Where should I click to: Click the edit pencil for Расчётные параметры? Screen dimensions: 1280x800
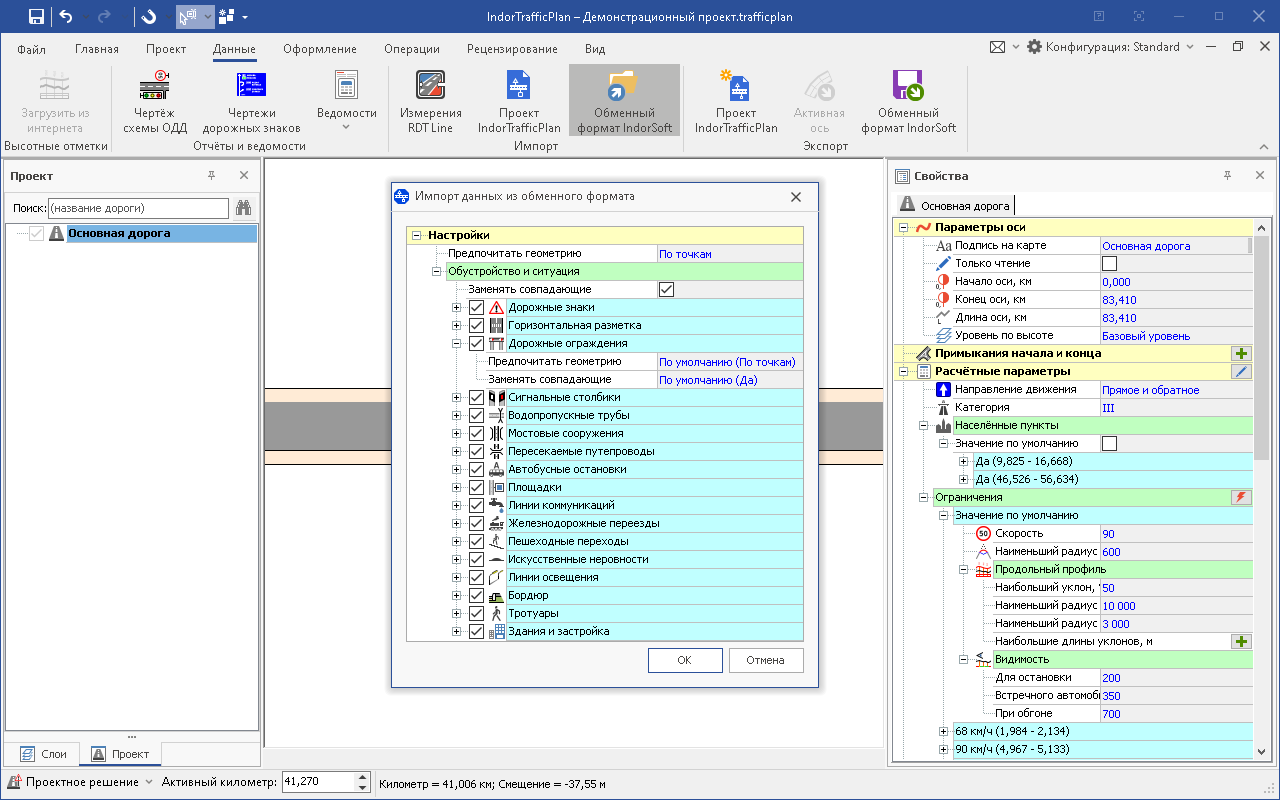click(1241, 371)
